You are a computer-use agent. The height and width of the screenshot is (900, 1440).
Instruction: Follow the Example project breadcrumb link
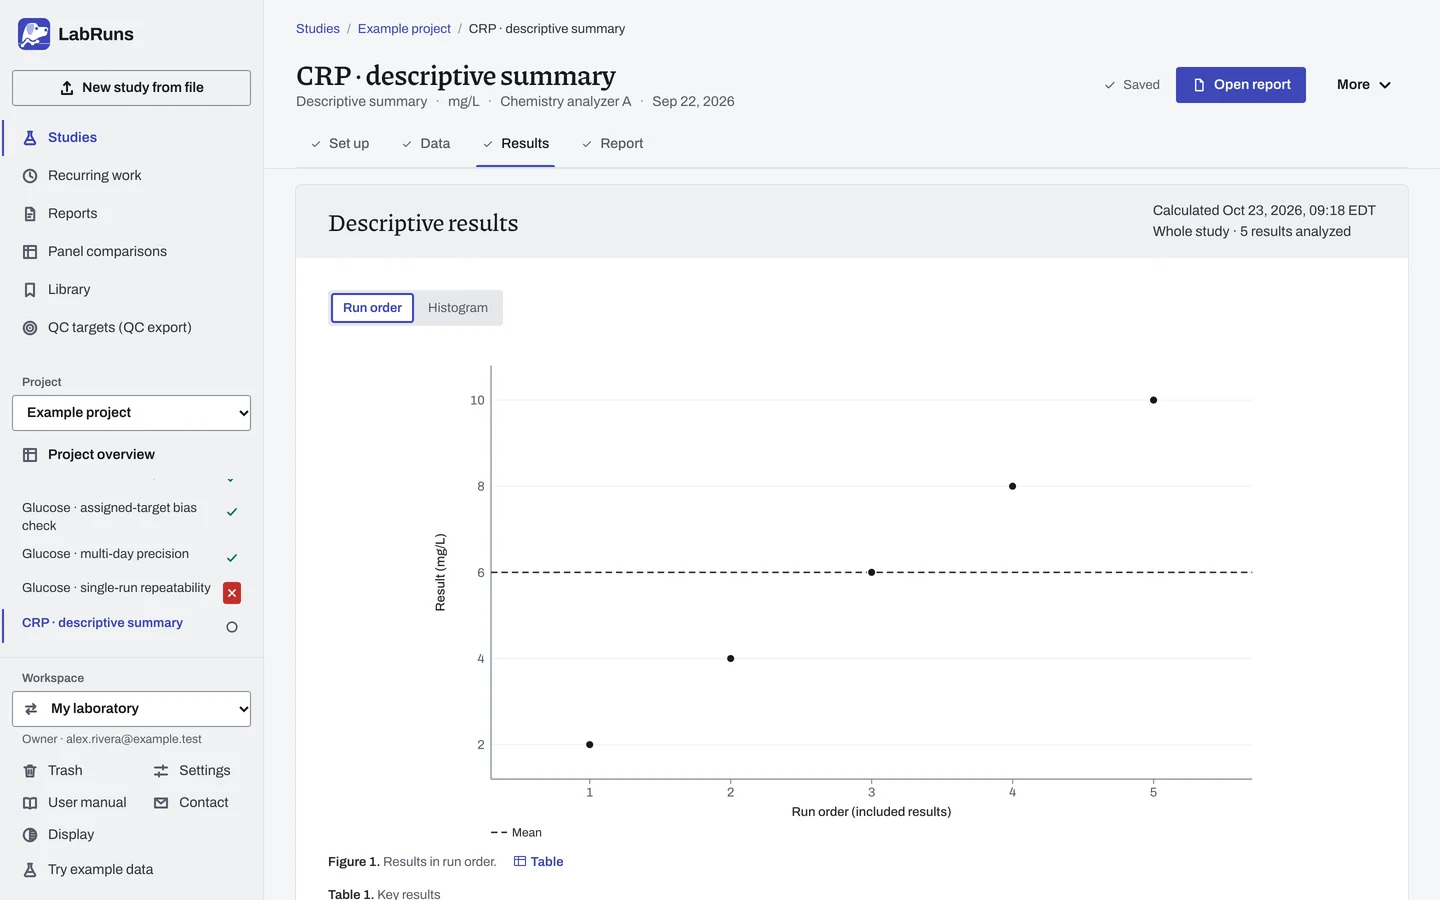(x=404, y=29)
